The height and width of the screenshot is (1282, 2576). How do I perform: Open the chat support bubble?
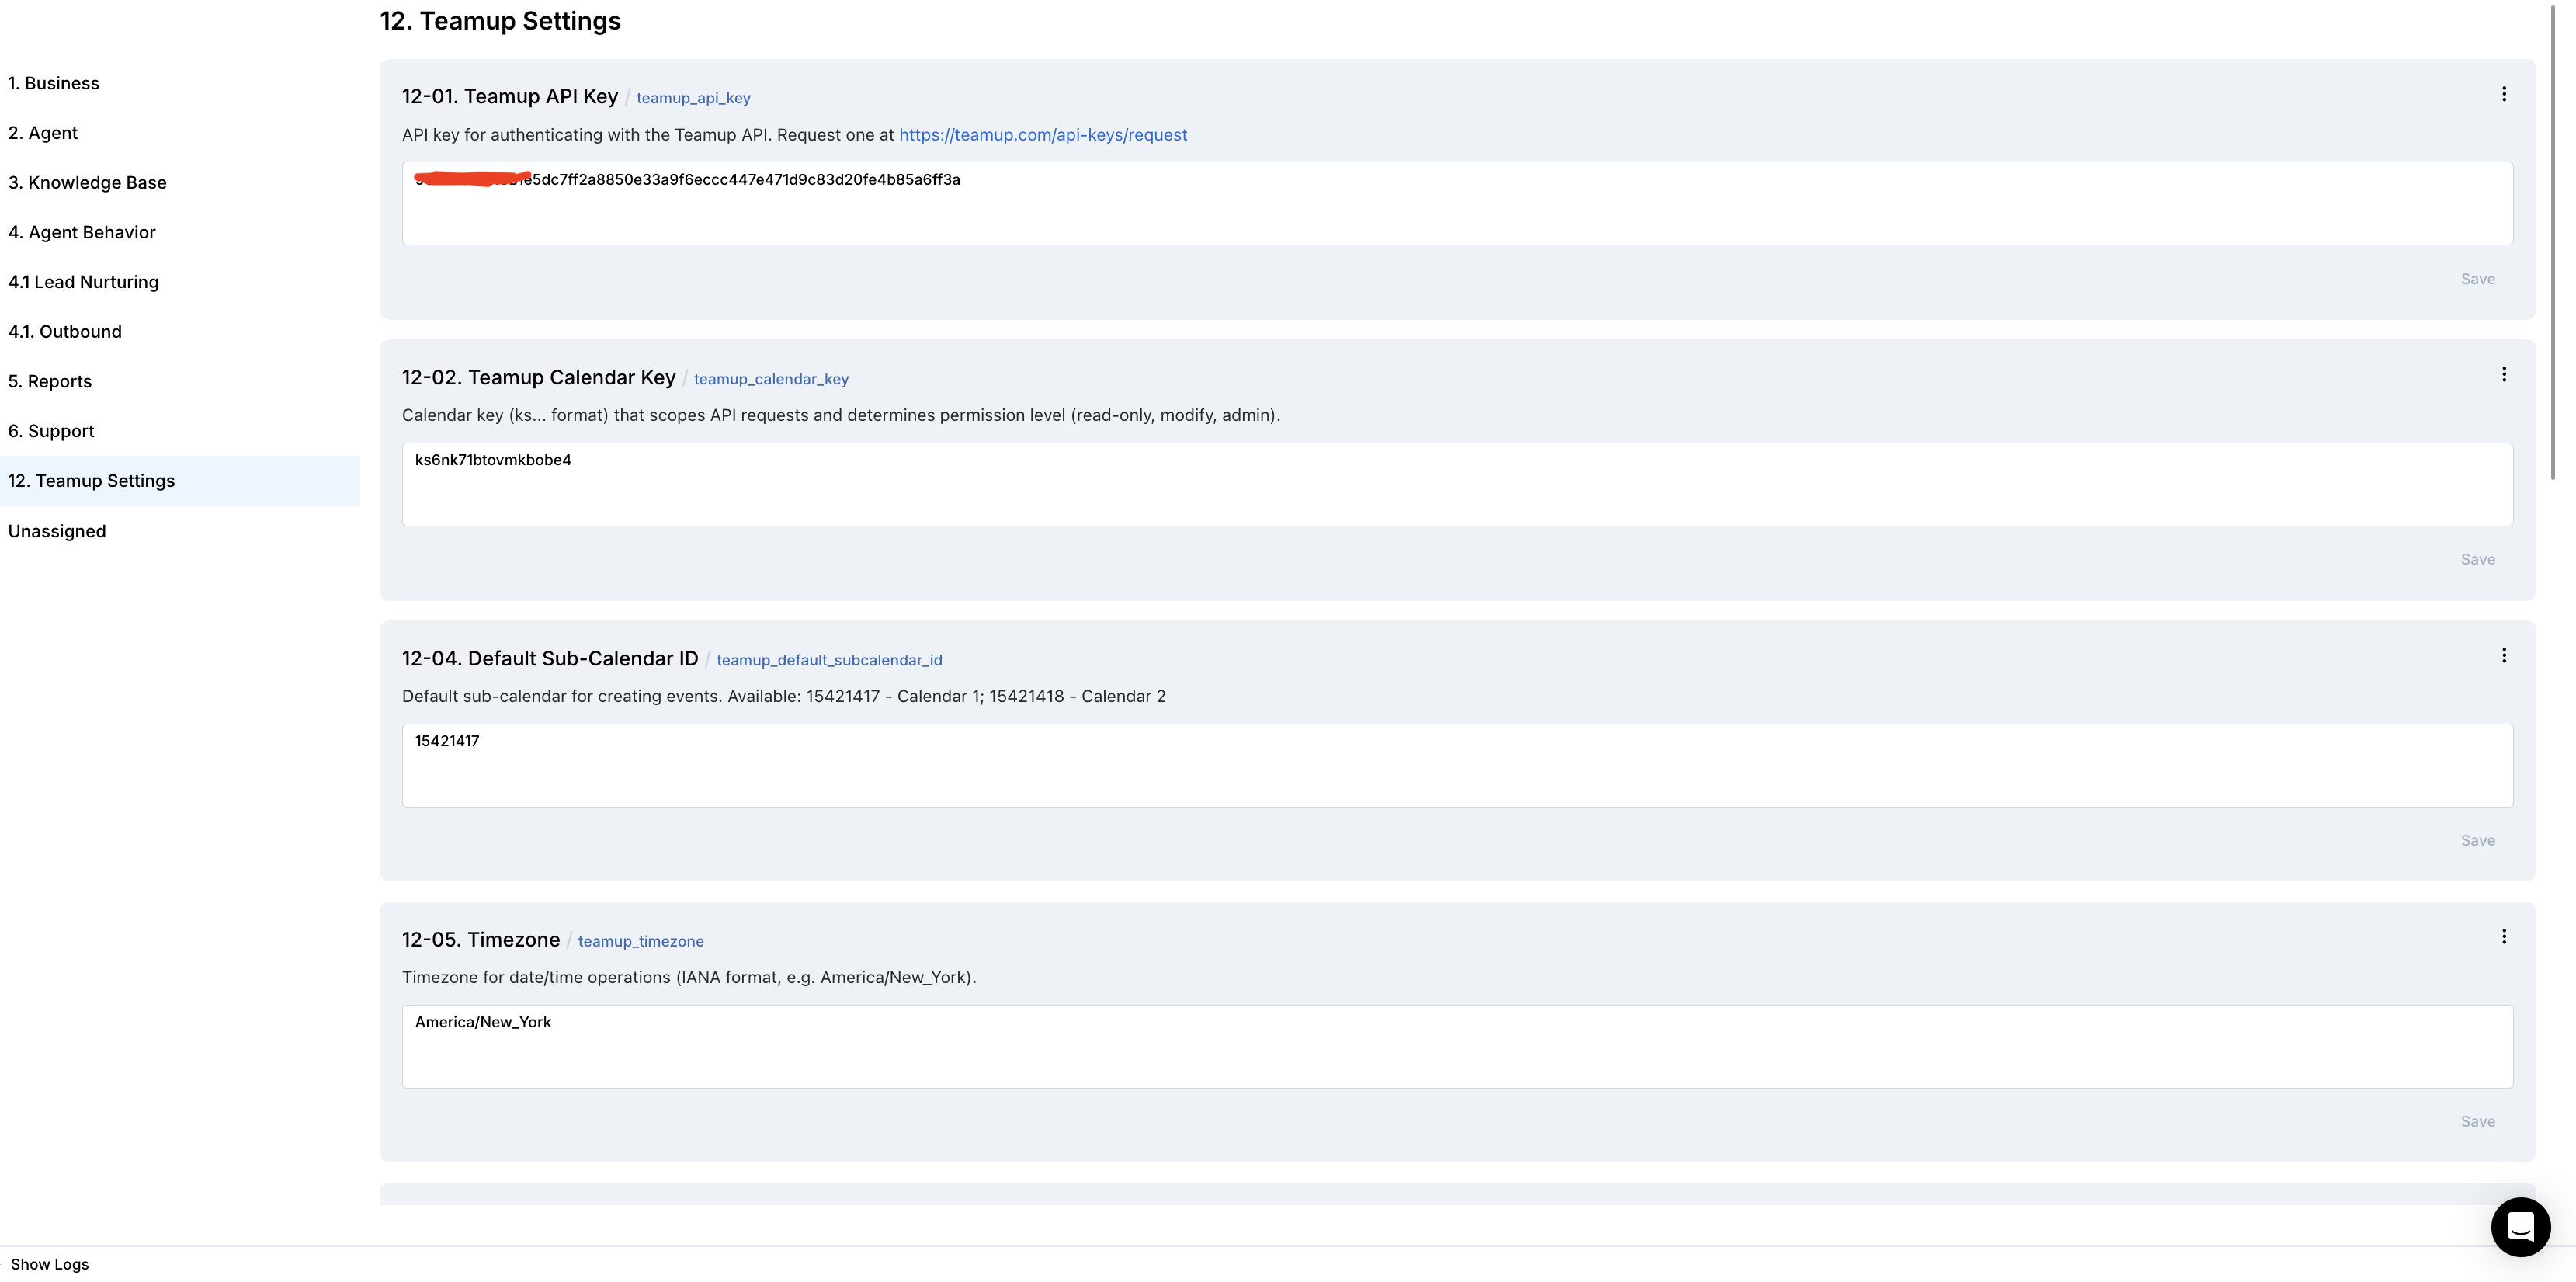(x=2520, y=1226)
